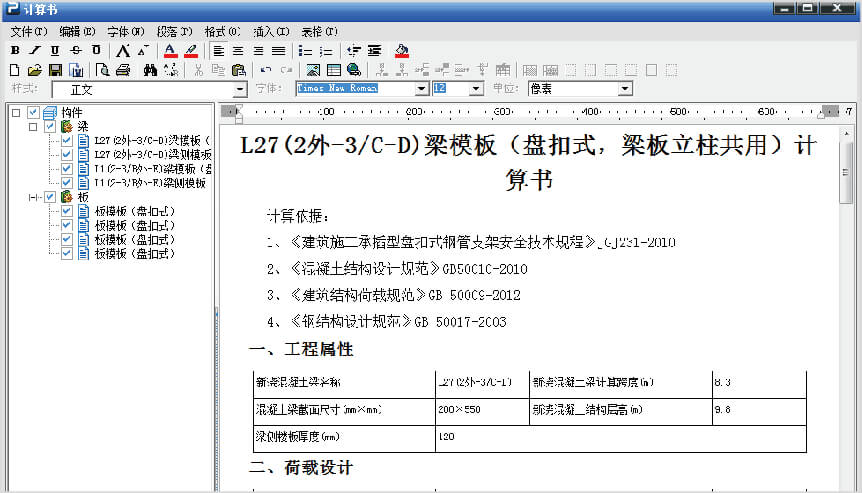Toggle bold formatting in the toolbar
The height and width of the screenshot is (493, 862).
(15, 50)
